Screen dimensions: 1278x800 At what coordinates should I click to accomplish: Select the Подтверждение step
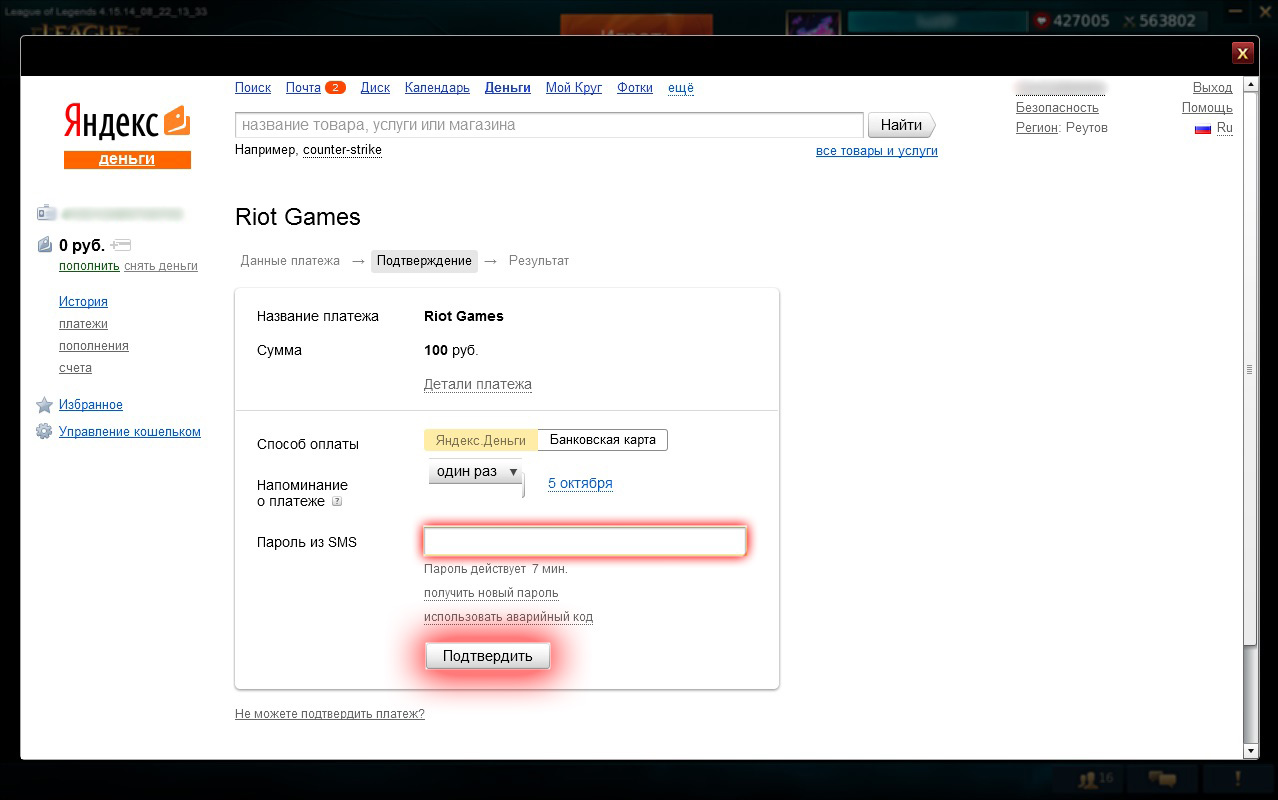click(x=424, y=261)
